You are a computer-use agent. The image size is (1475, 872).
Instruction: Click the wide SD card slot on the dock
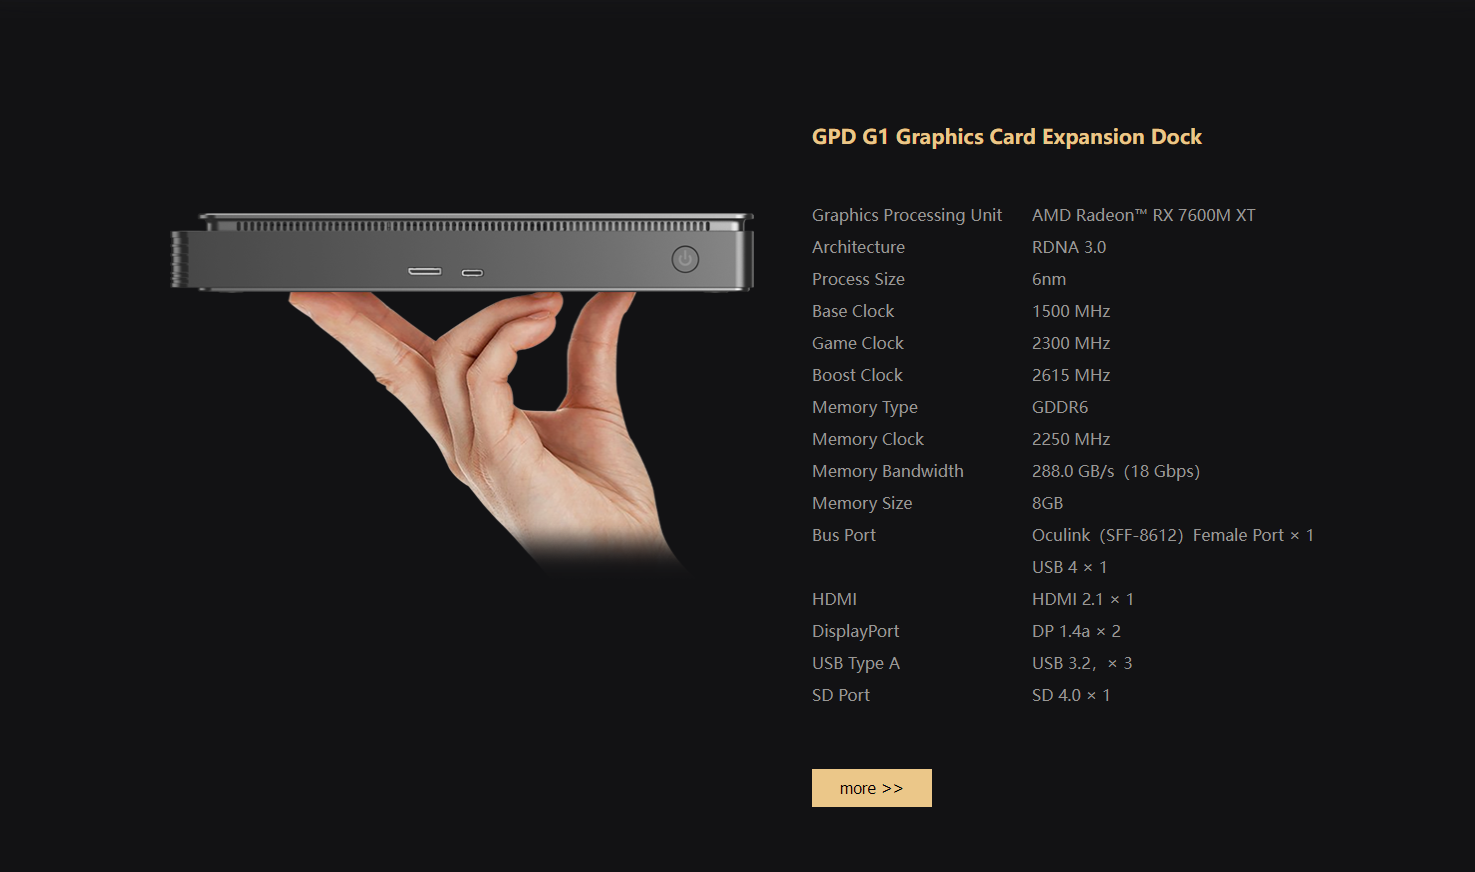pyautogui.click(x=425, y=271)
